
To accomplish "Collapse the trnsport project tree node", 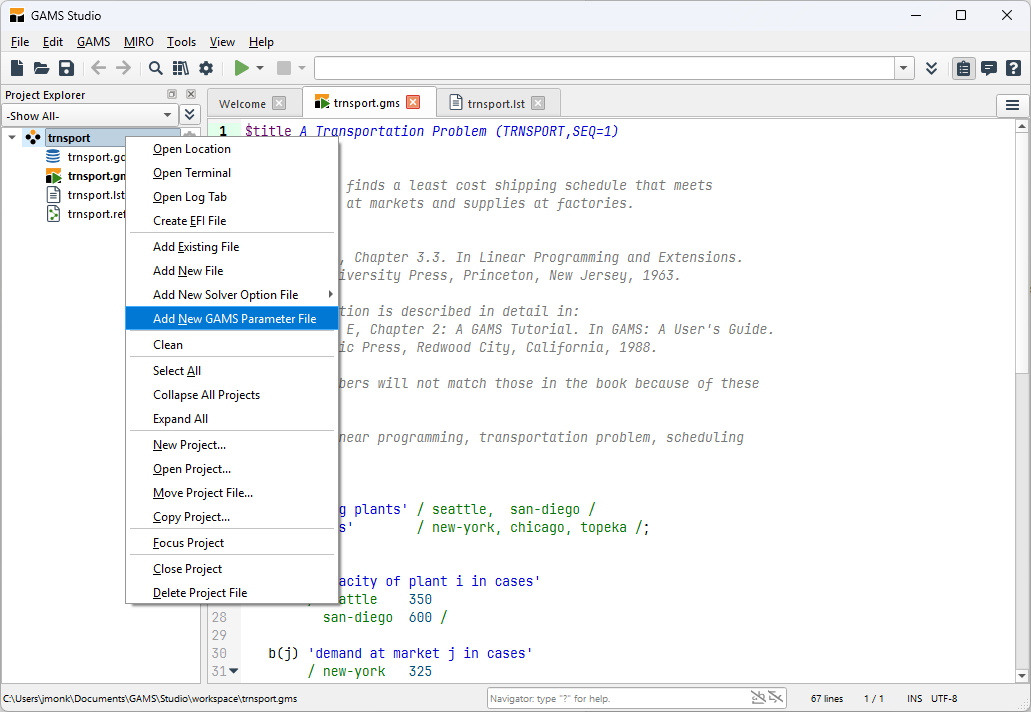I will pos(12,138).
